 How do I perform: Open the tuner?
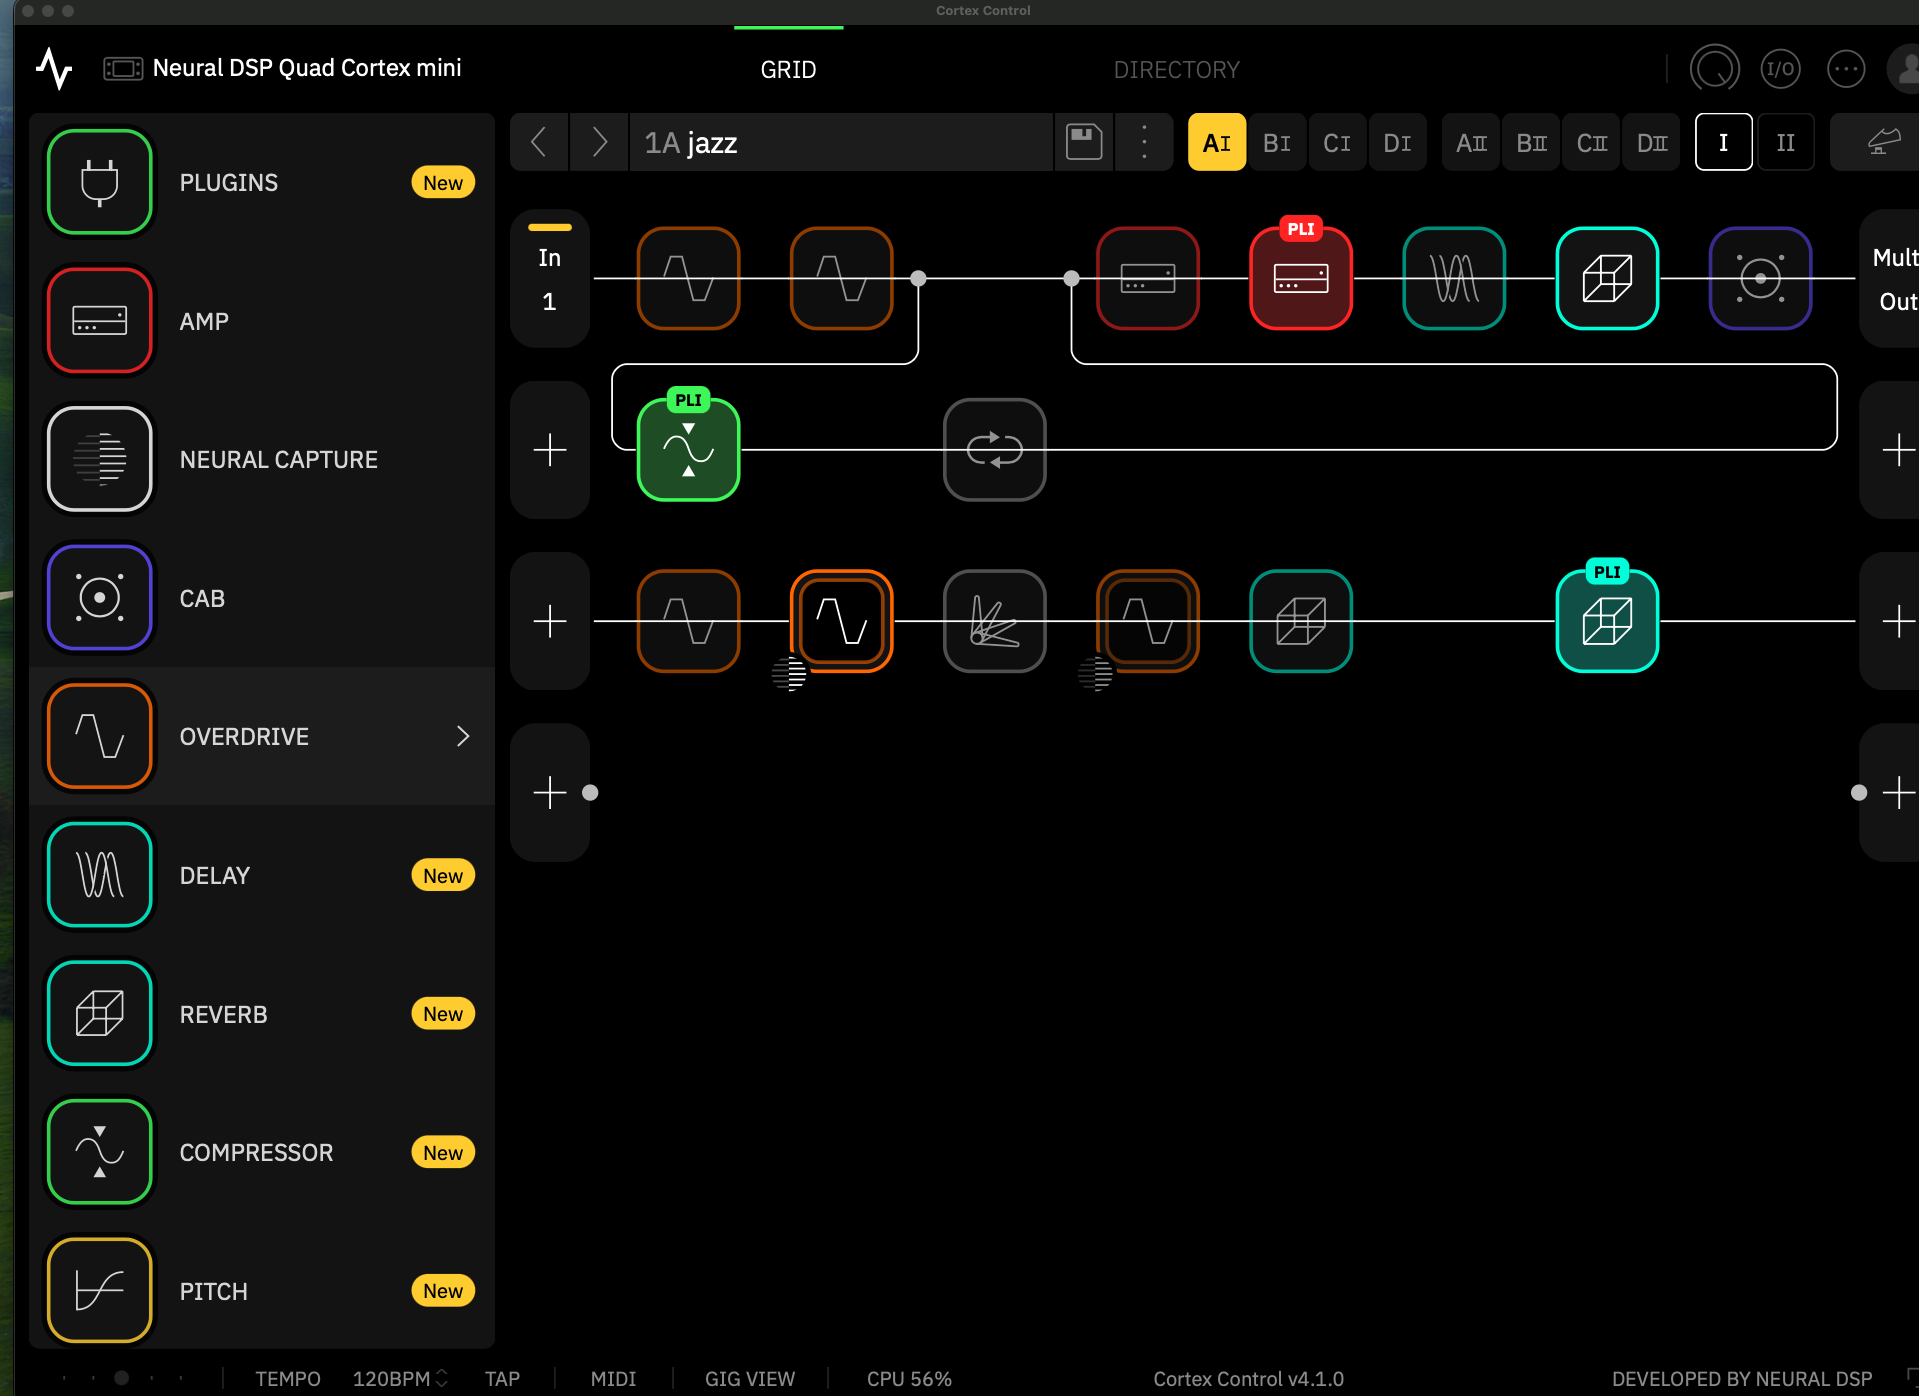click(x=1714, y=69)
